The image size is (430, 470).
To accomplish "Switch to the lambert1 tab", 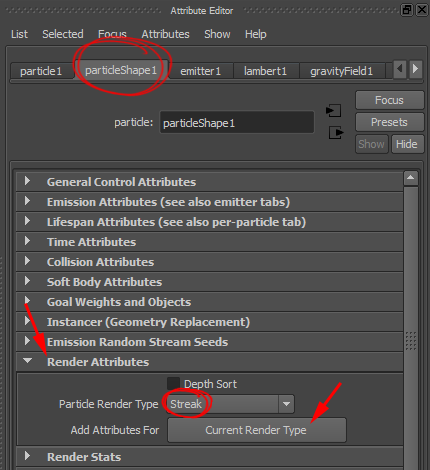I will [266, 71].
